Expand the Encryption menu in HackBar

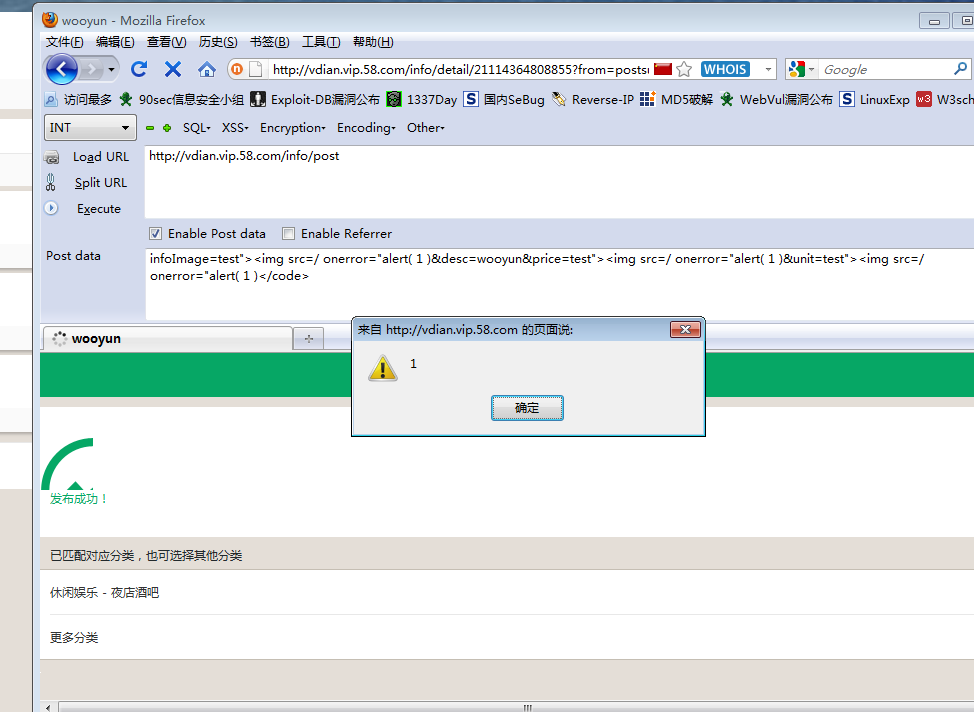293,128
